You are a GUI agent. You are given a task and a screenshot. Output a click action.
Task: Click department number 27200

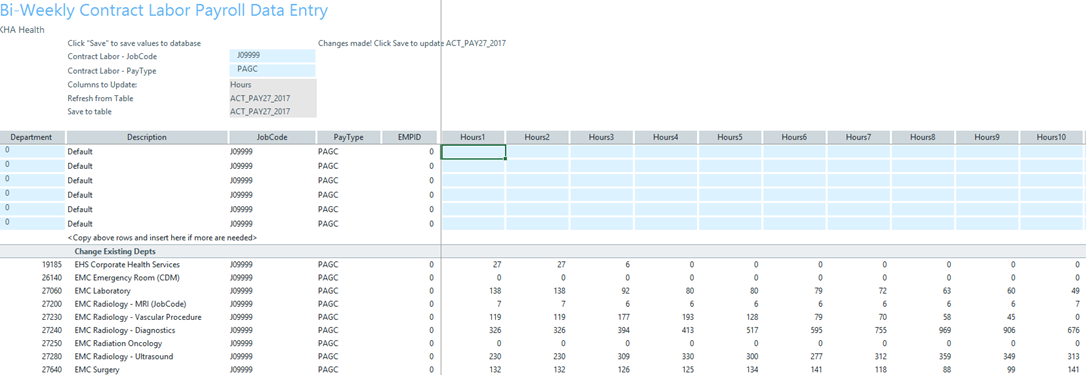coord(52,304)
